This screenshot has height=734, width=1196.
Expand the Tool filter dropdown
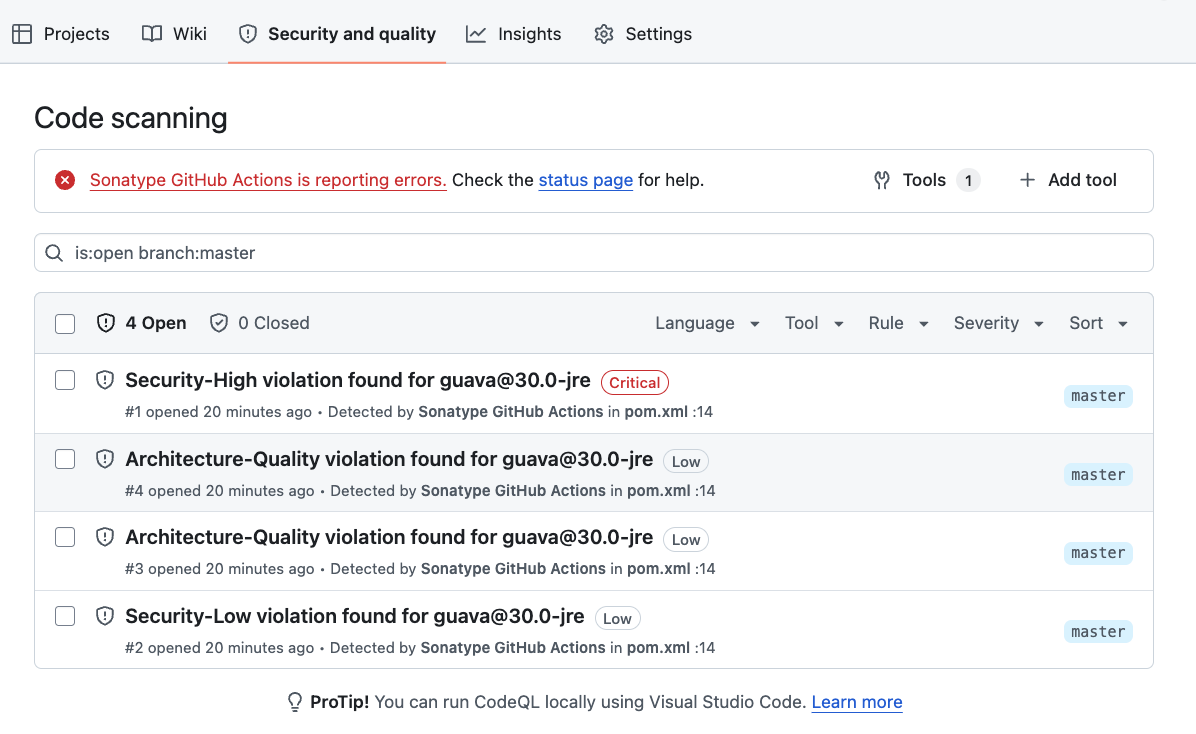click(x=814, y=323)
